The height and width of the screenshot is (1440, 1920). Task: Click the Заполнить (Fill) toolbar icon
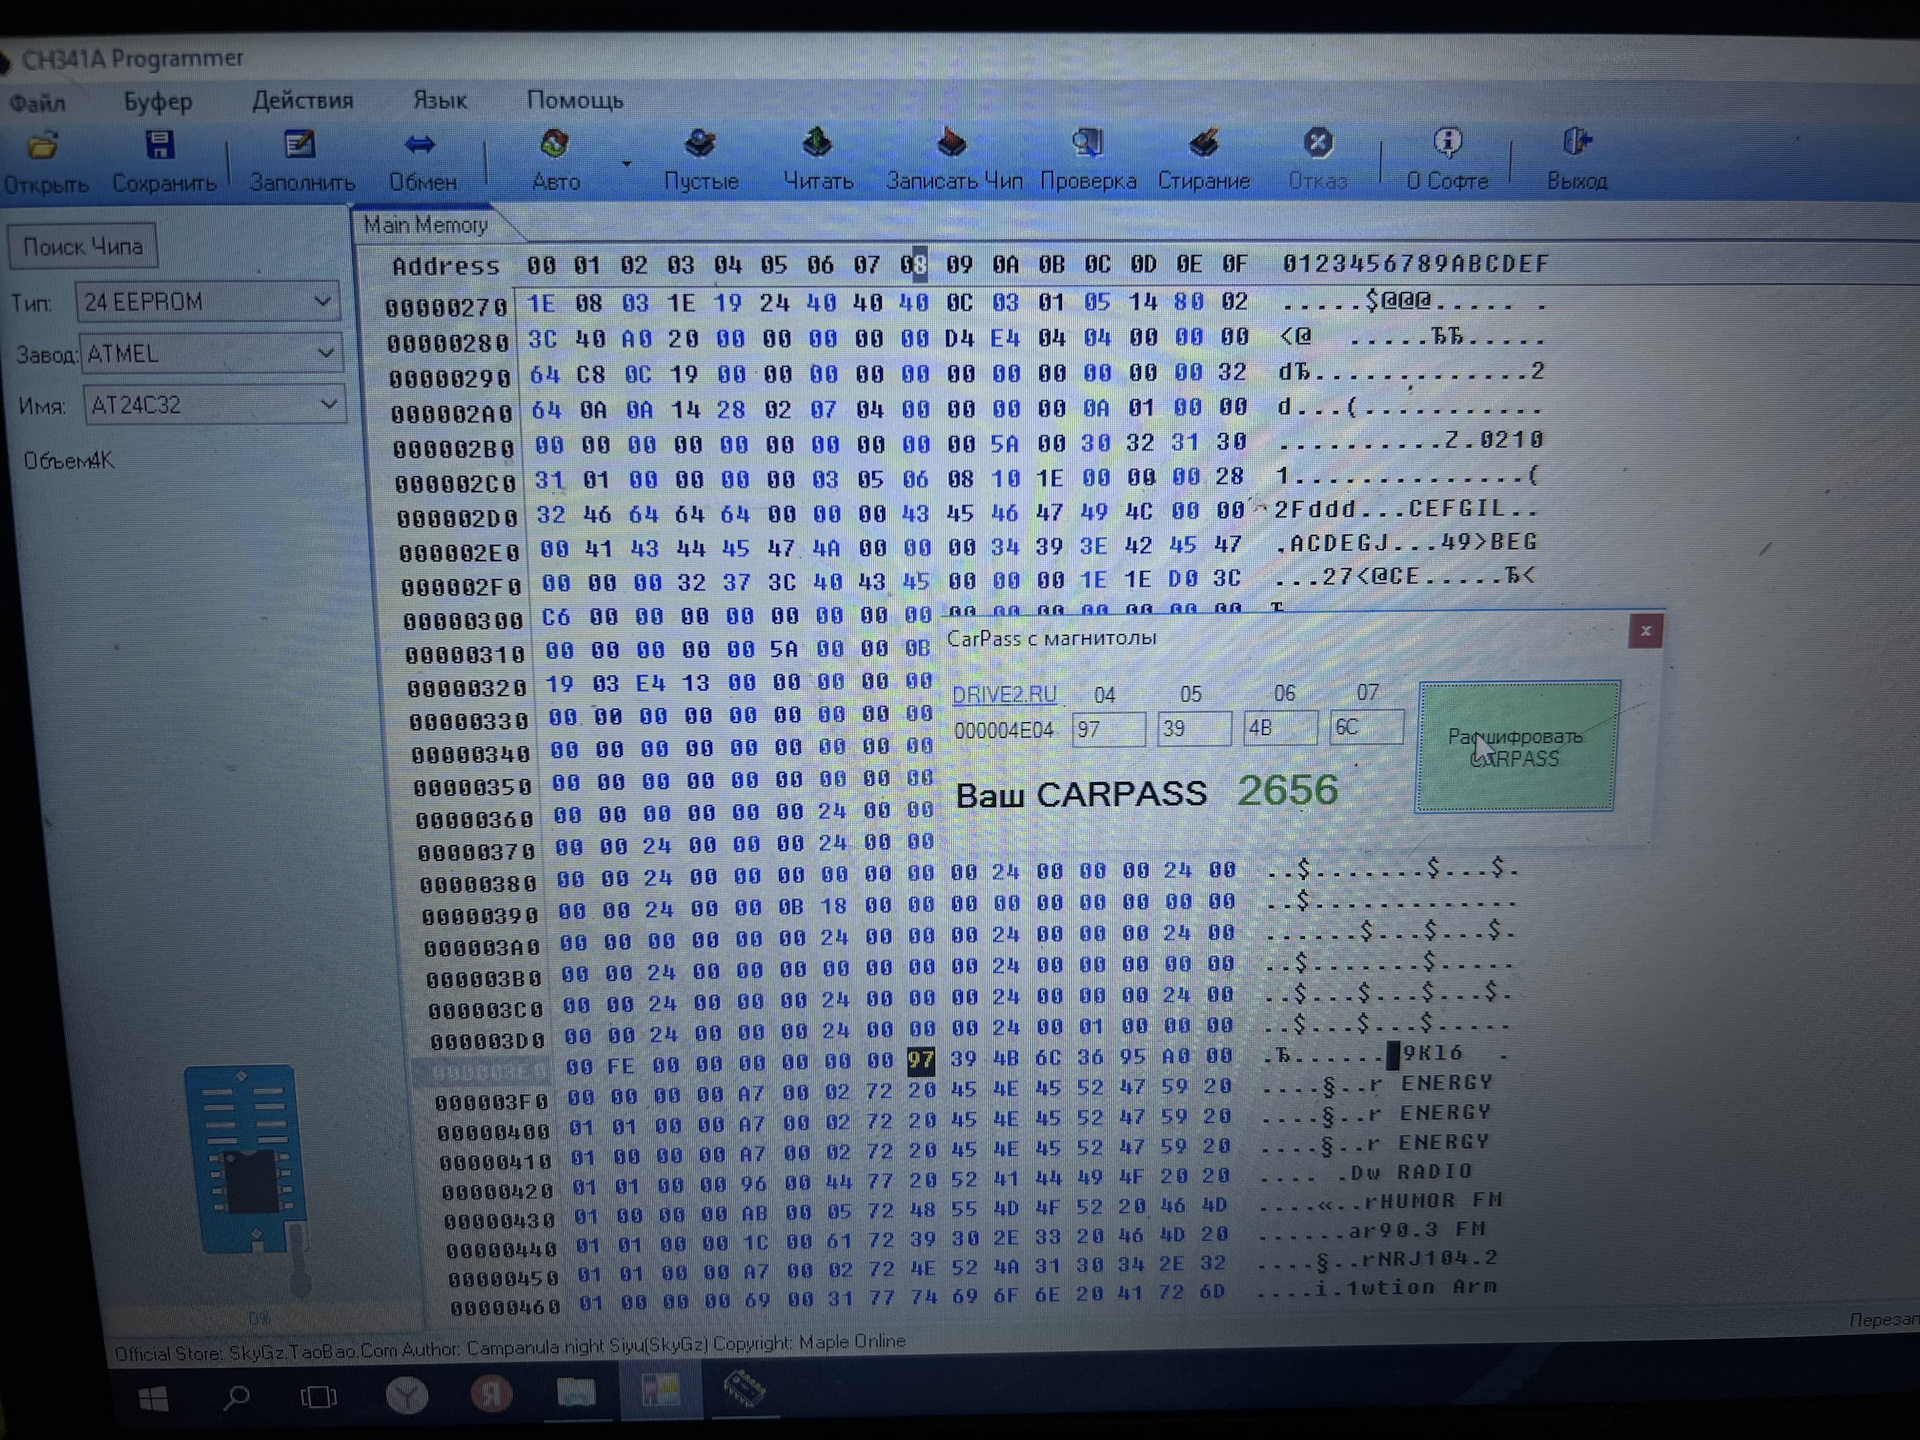click(298, 146)
